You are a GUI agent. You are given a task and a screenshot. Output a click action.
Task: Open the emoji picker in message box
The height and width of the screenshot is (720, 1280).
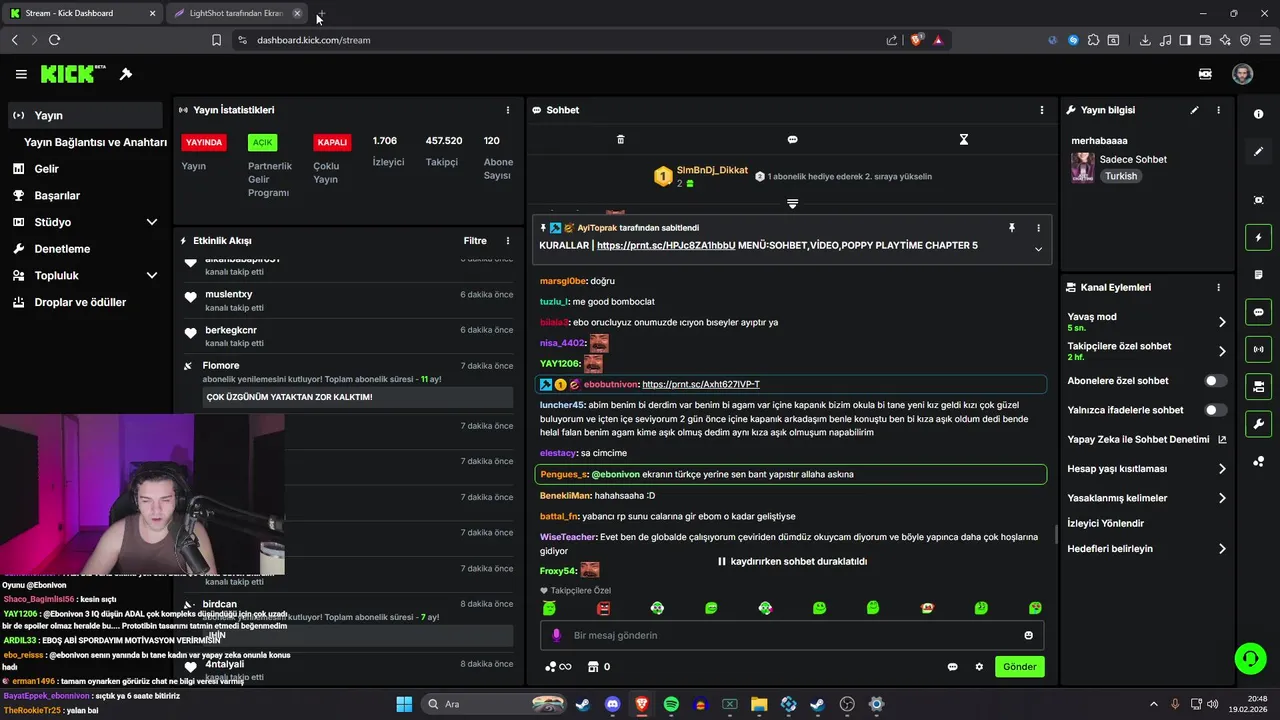1028,635
